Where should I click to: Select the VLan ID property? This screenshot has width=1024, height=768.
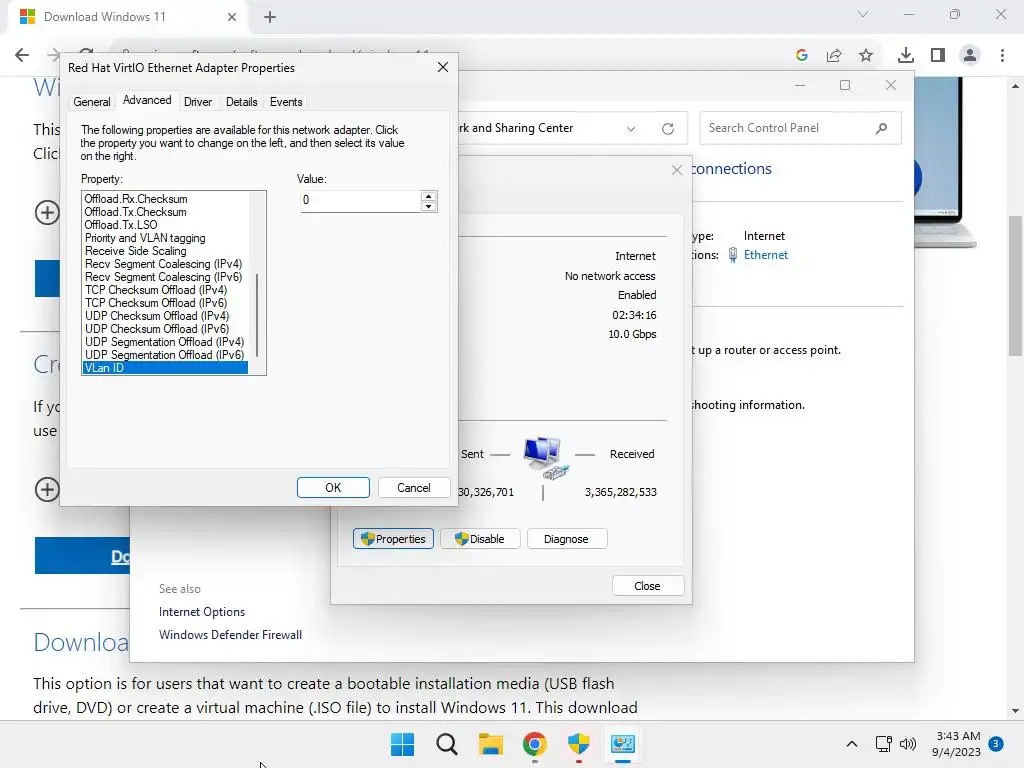[165, 368]
